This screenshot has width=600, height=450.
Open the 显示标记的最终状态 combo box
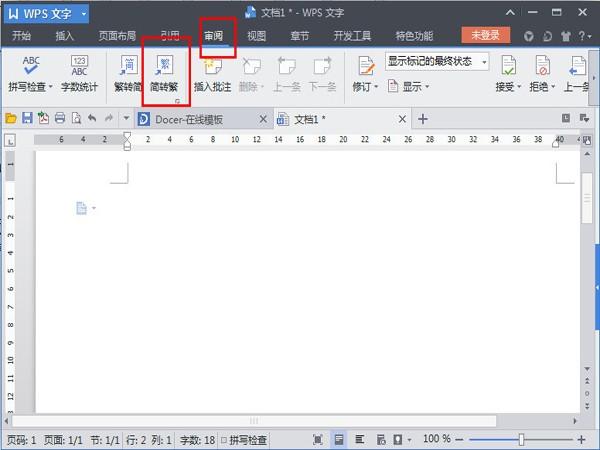437,62
